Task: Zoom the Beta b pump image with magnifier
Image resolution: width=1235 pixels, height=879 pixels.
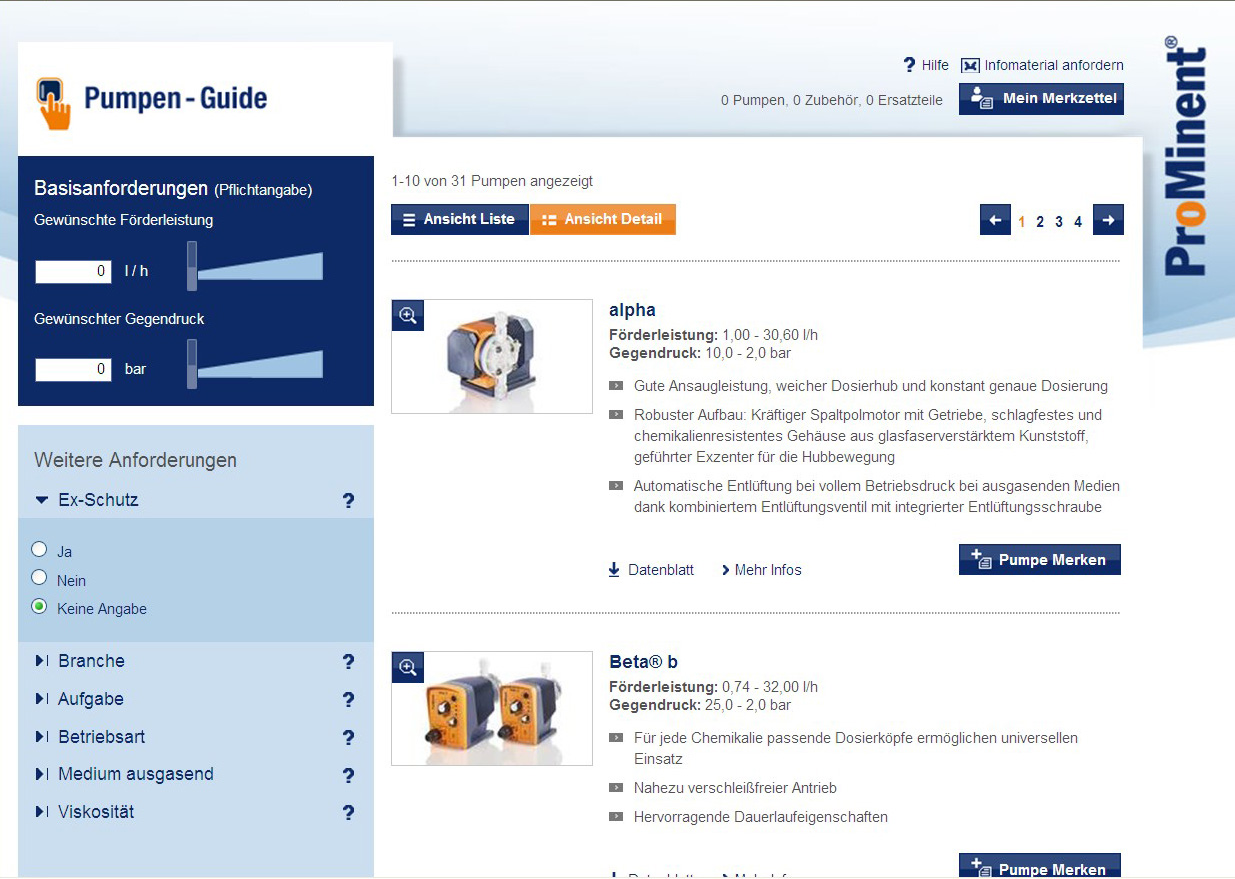Action: click(x=408, y=667)
